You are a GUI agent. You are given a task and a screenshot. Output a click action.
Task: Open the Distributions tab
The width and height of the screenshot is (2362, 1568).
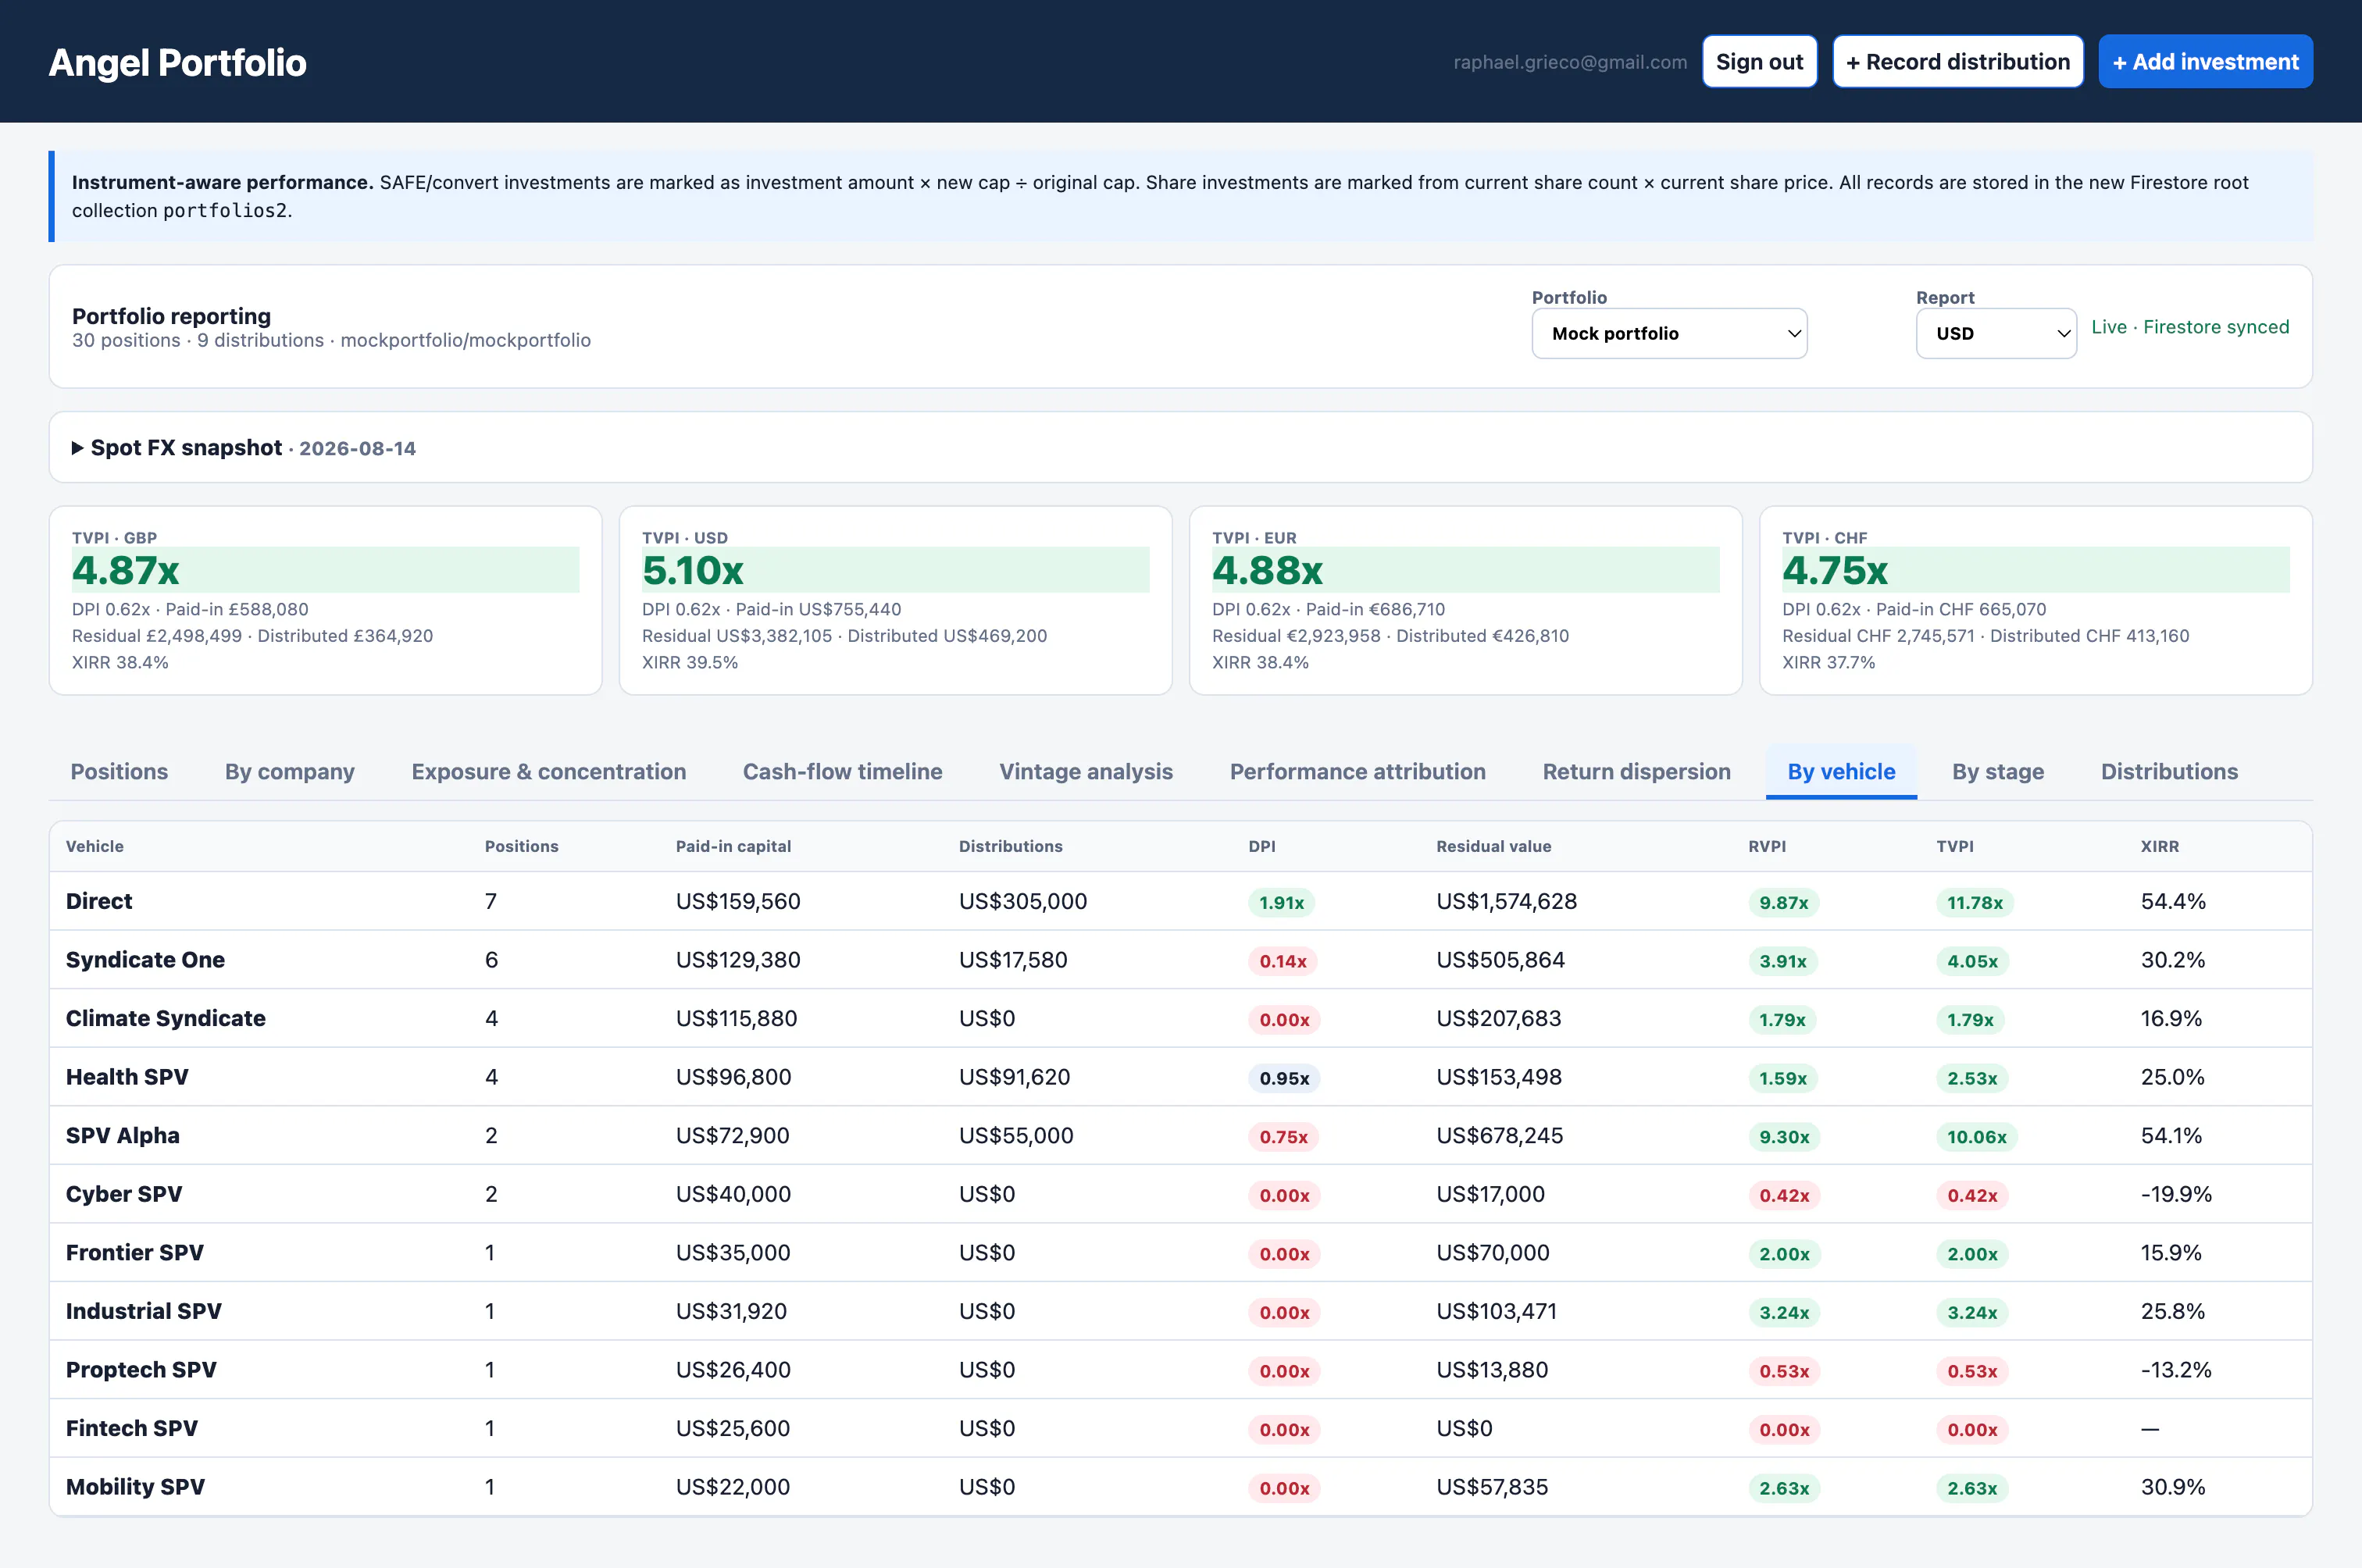tap(2169, 771)
